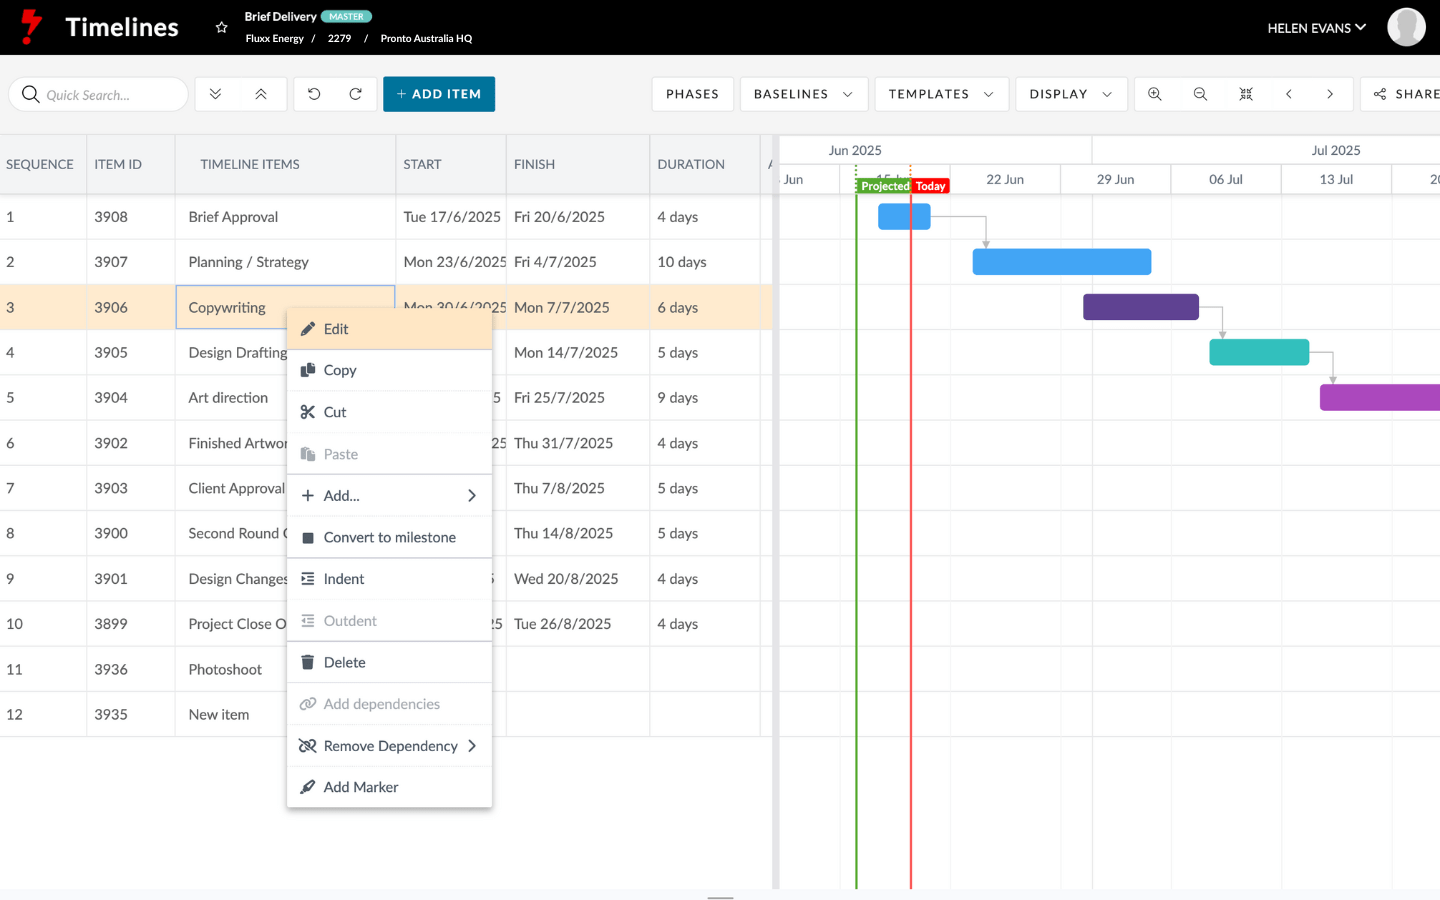Zoom out on the Gantt chart
1440x900 pixels.
(1200, 94)
